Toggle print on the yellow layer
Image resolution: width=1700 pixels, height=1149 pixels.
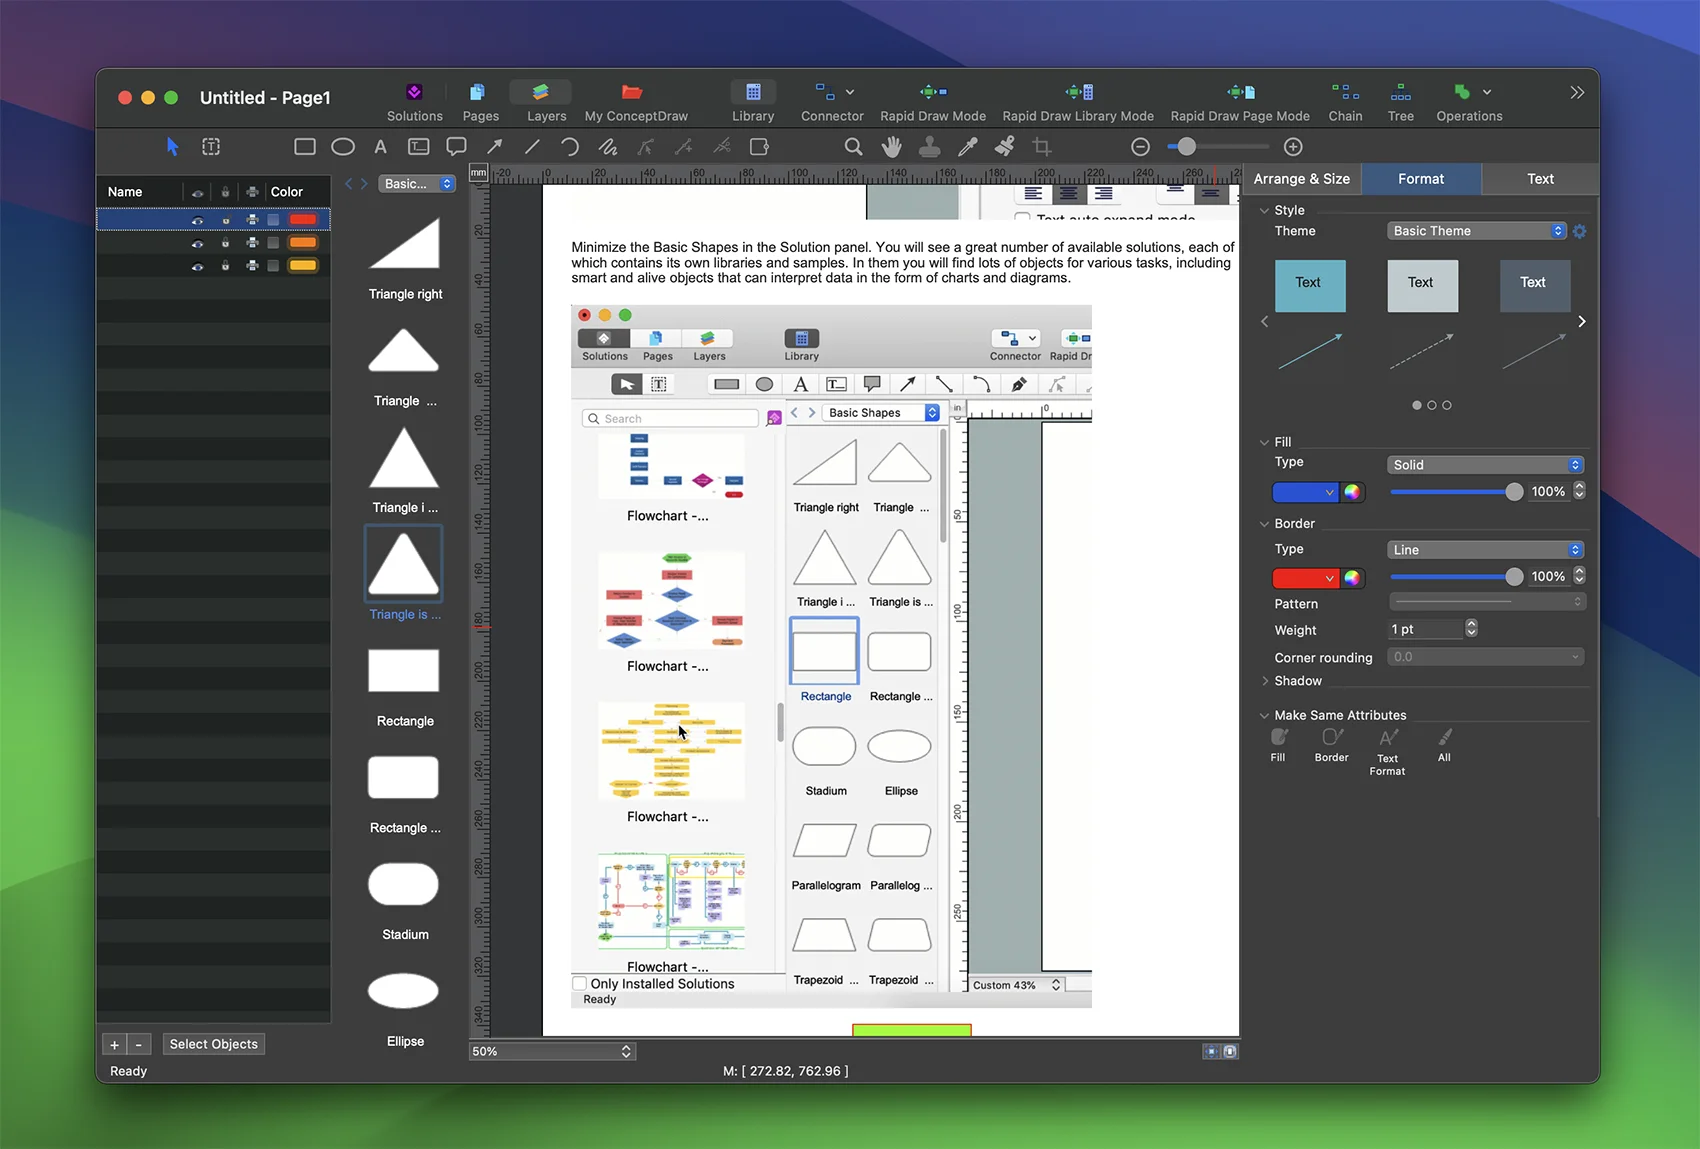(x=252, y=266)
